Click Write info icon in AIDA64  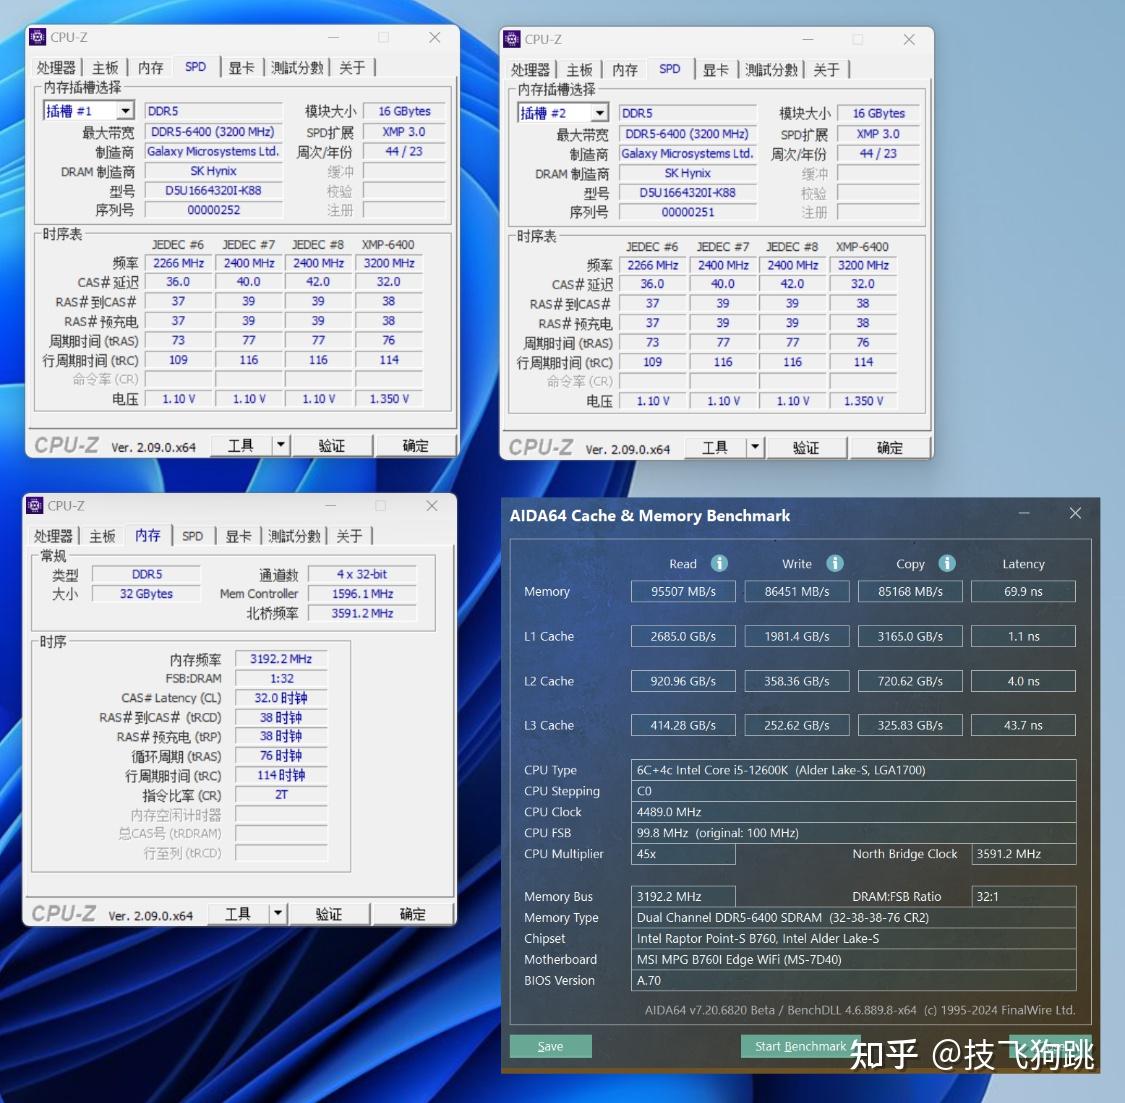pyautogui.click(x=834, y=563)
